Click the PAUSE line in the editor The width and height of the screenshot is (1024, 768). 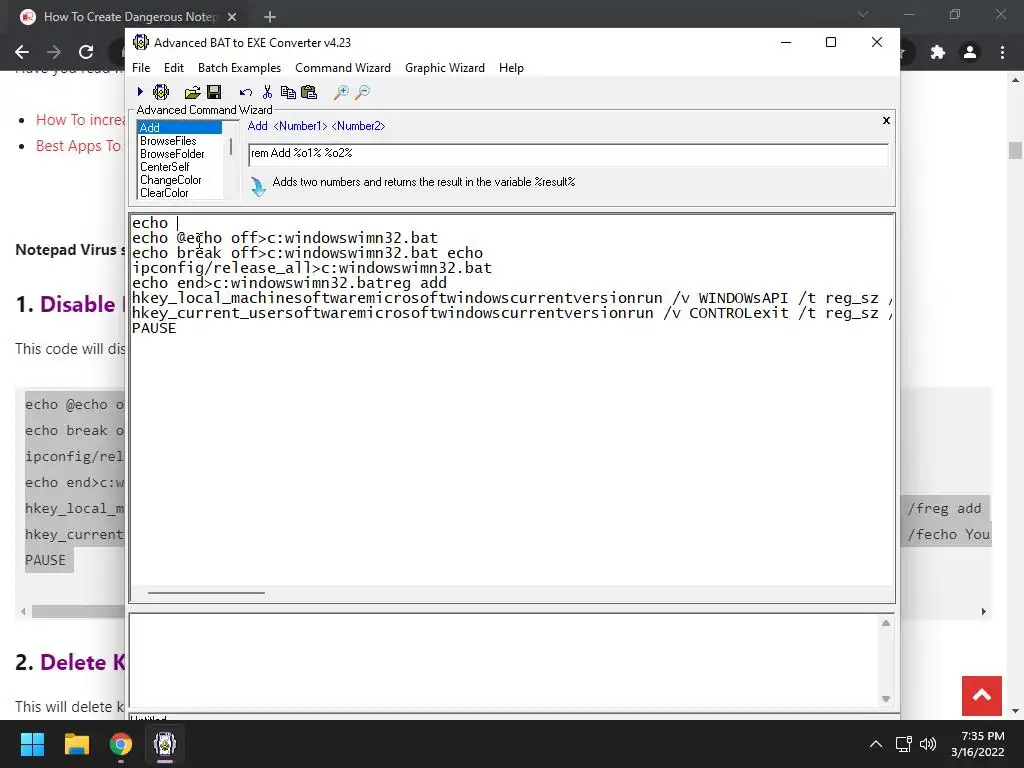coord(154,328)
